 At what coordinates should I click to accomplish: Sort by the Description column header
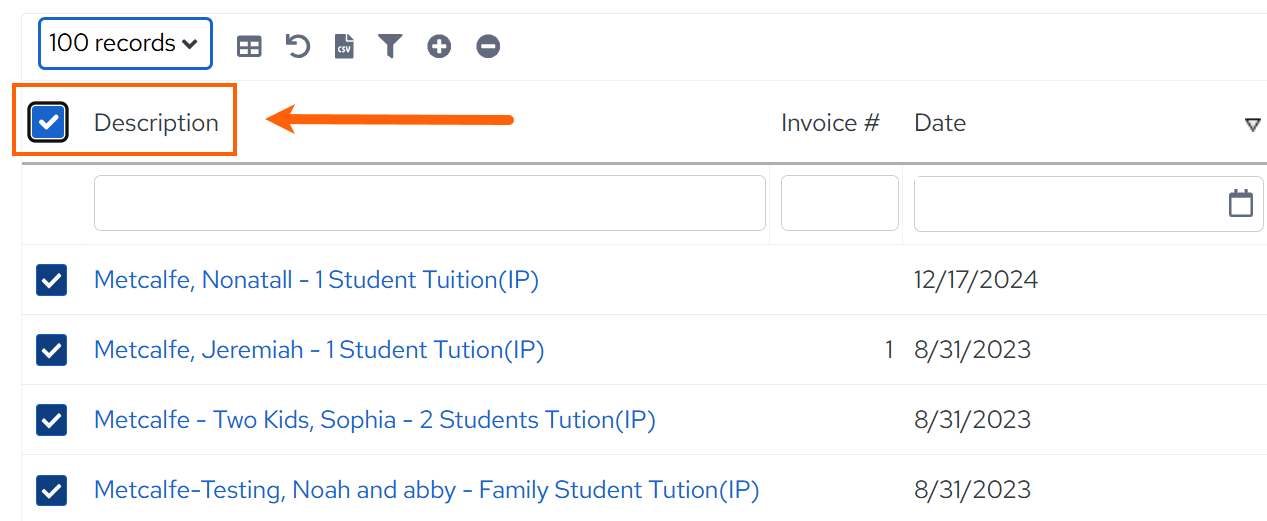(156, 123)
